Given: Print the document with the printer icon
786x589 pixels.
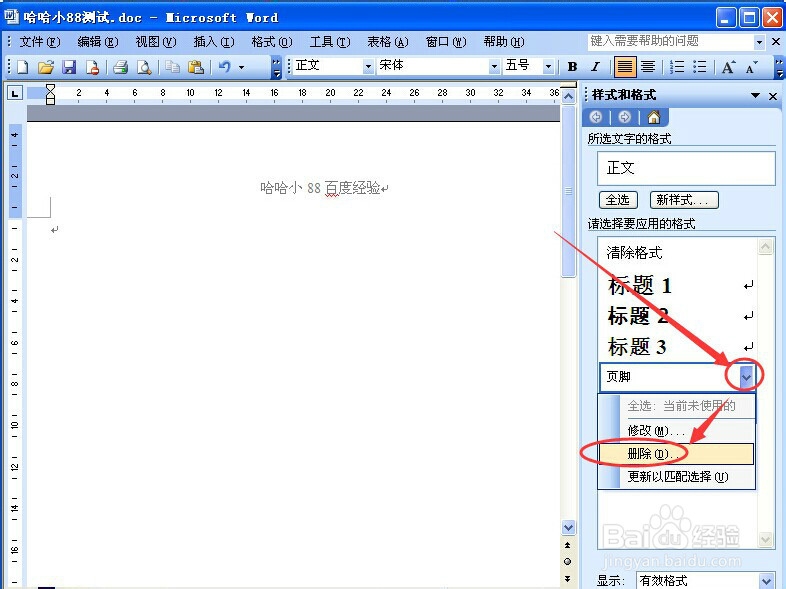Looking at the screenshot, I should [120, 67].
